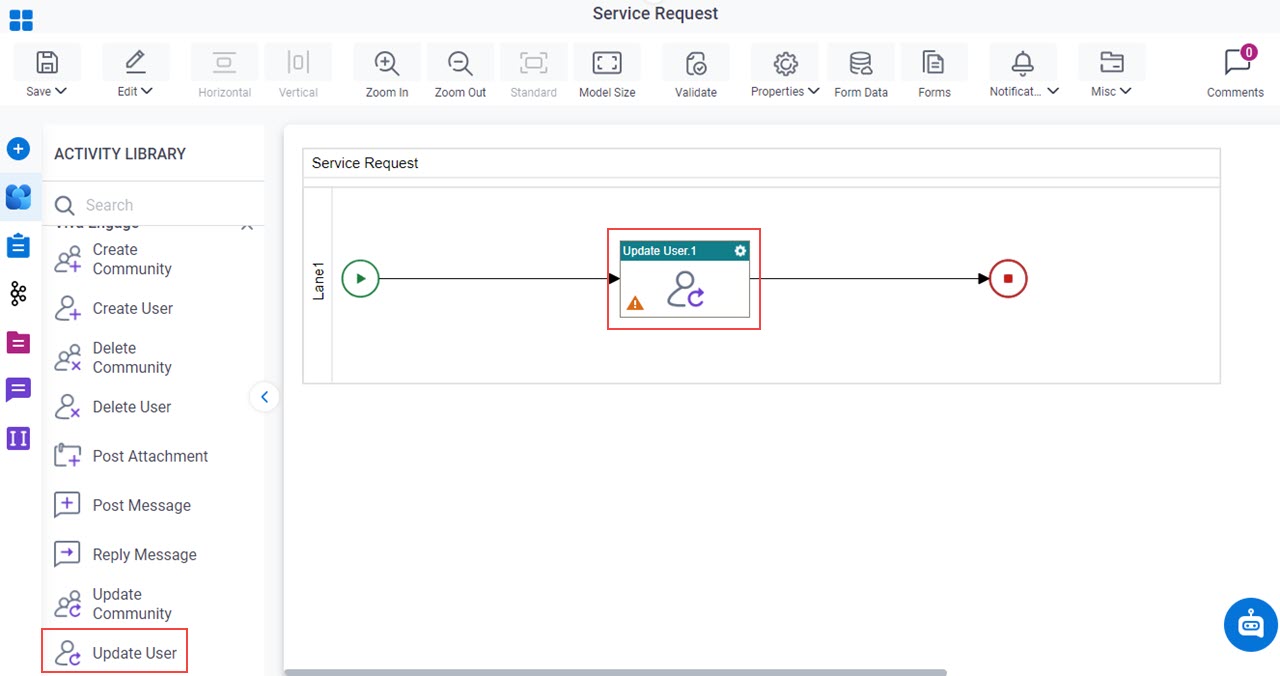The image size is (1280, 676).
Task: Click the ACTIVITY LIBRARY heading
Action: [x=120, y=154]
